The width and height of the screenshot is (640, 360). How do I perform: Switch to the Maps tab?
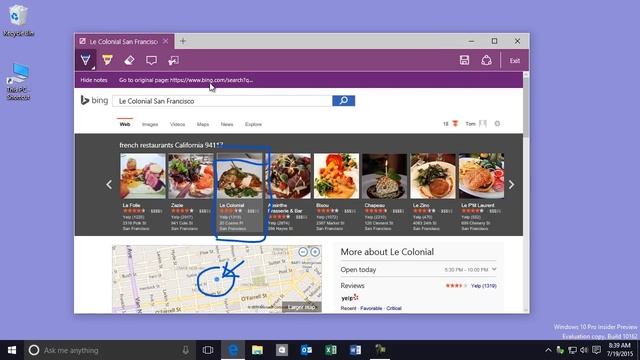pyautogui.click(x=203, y=124)
